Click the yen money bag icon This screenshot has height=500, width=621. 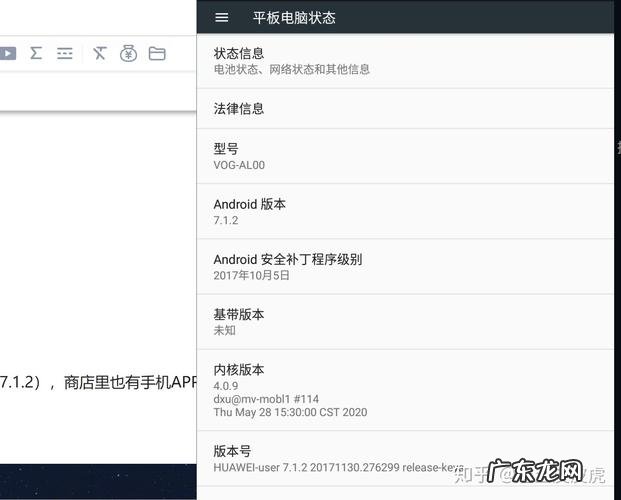click(x=128, y=54)
